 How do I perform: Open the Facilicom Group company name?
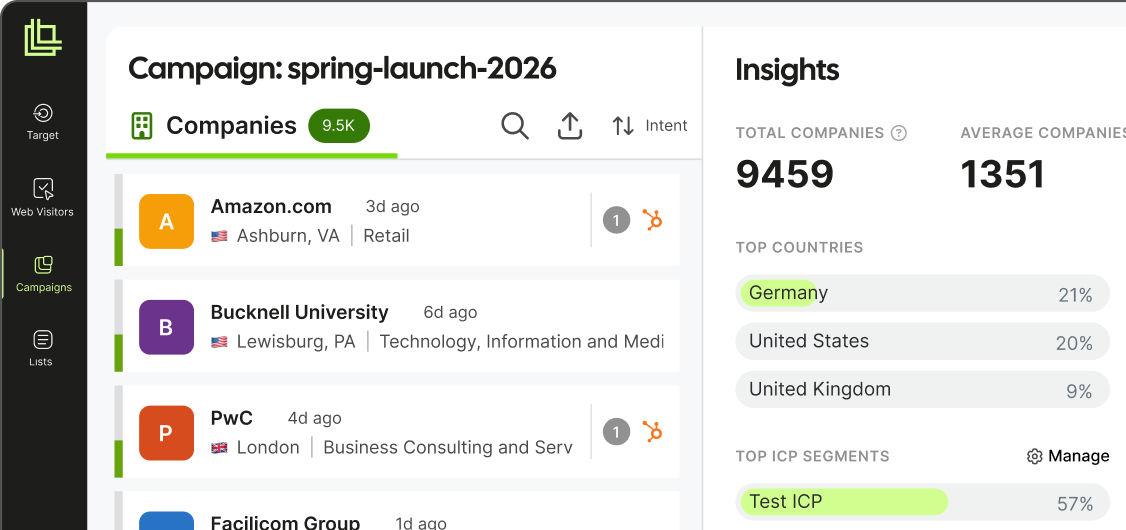click(285, 523)
